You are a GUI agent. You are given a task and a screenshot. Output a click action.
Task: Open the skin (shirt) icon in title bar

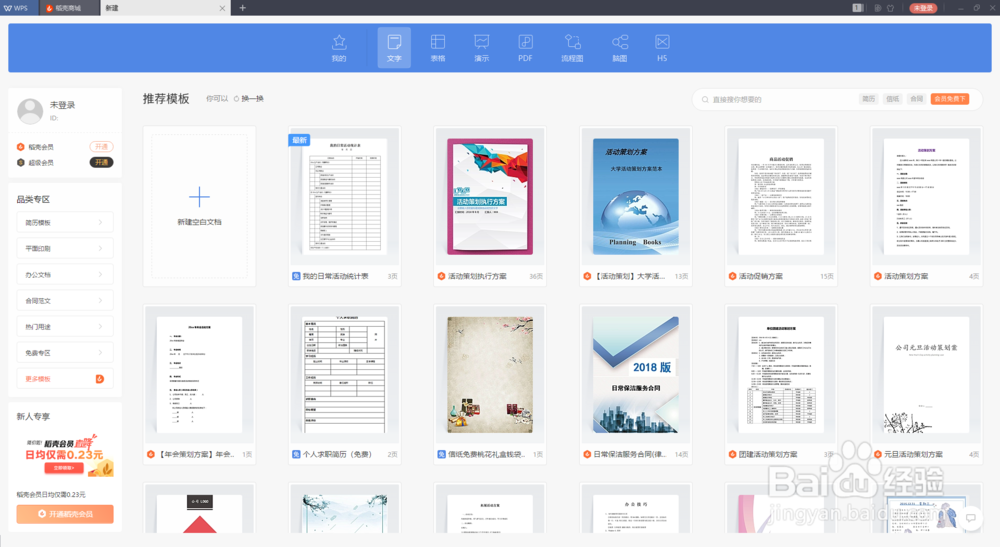pyautogui.click(x=890, y=8)
